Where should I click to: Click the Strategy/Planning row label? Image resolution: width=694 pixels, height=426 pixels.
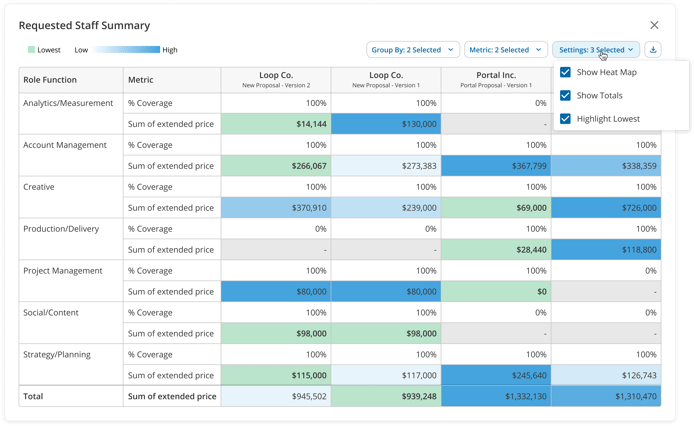(x=58, y=354)
